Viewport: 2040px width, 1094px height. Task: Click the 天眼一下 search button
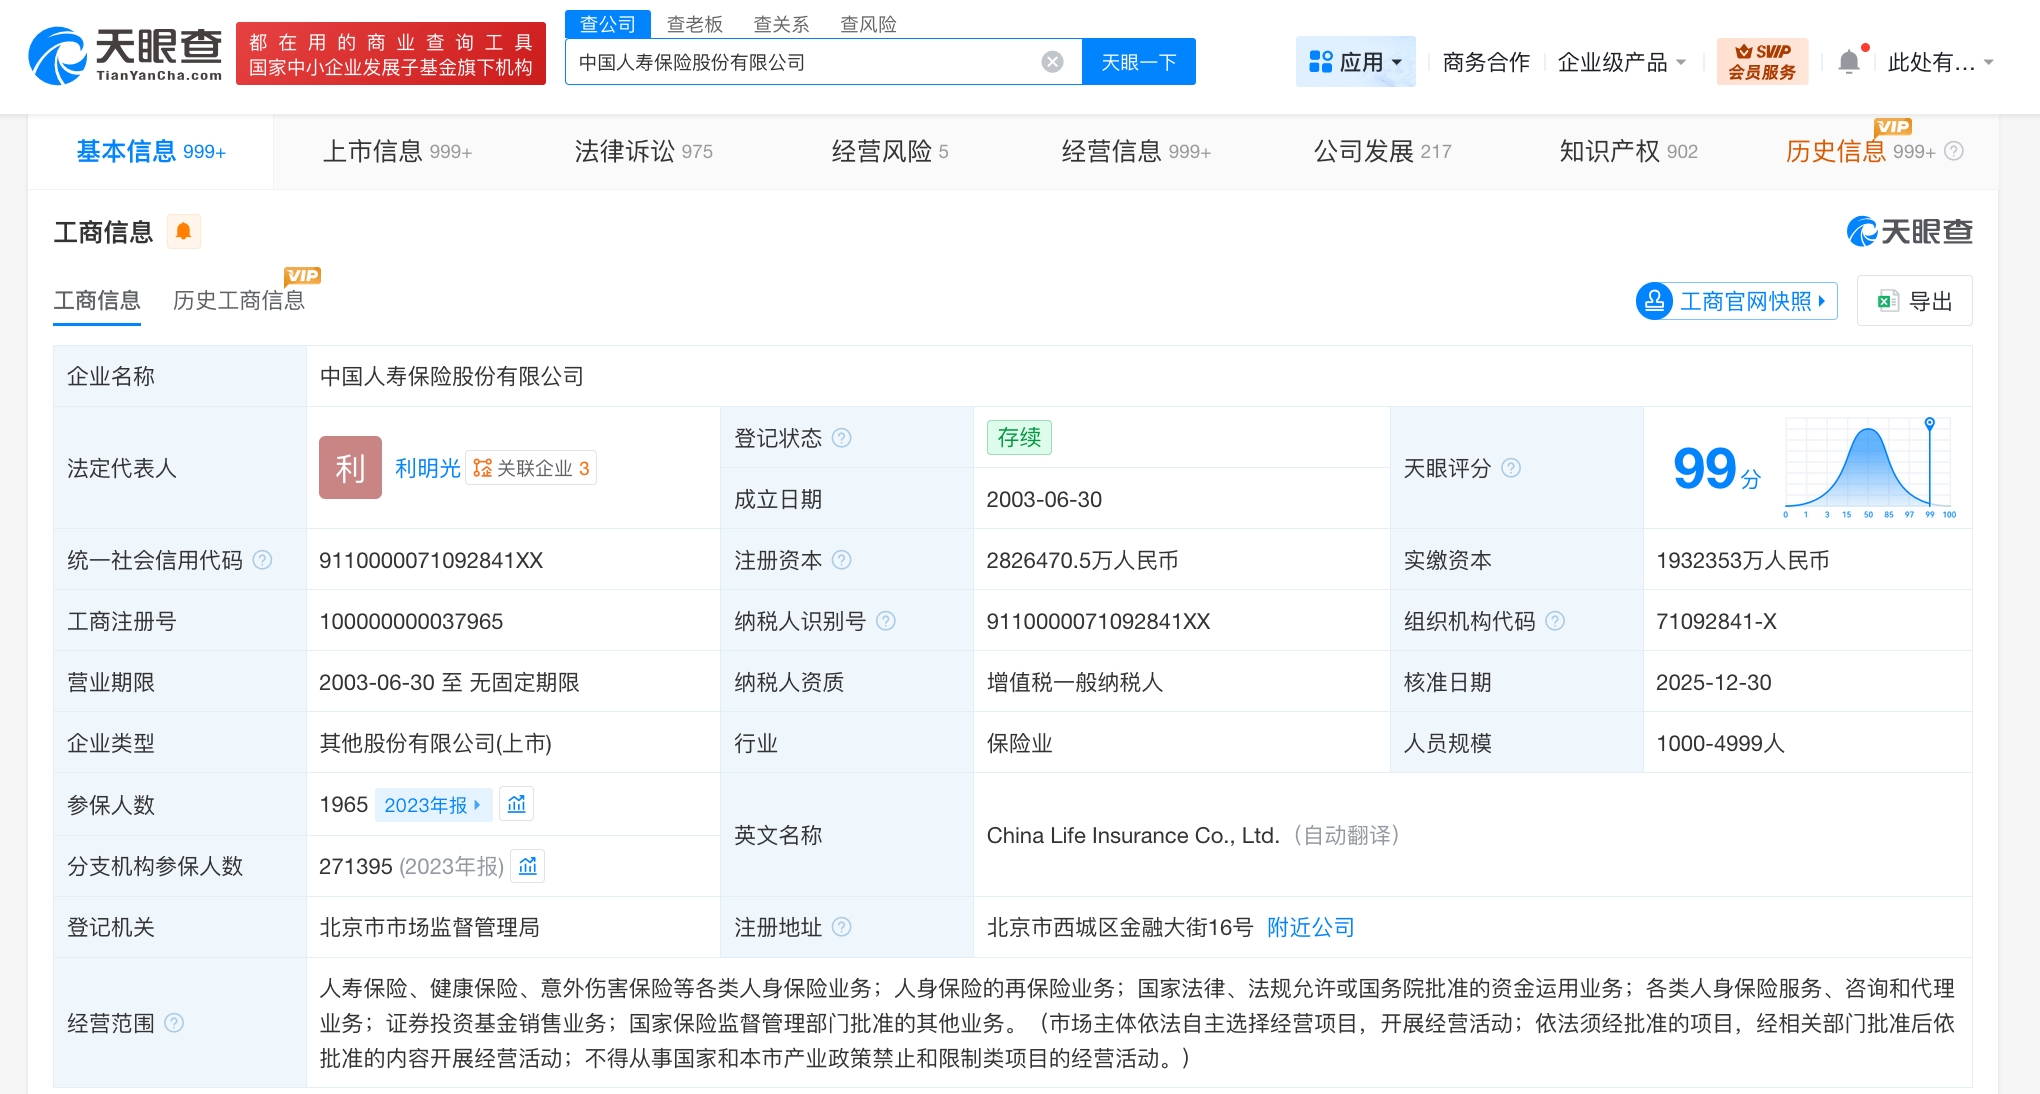[1138, 62]
